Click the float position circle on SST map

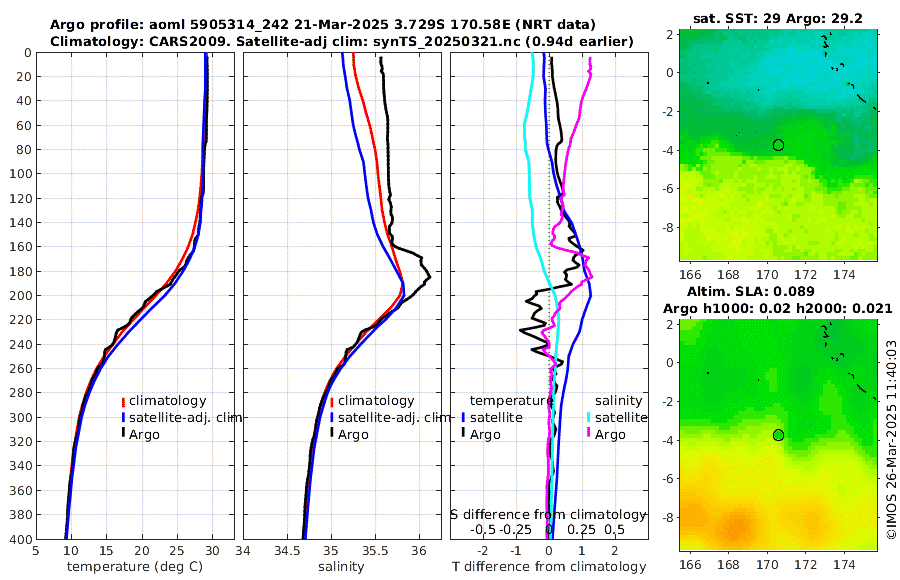point(778,145)
